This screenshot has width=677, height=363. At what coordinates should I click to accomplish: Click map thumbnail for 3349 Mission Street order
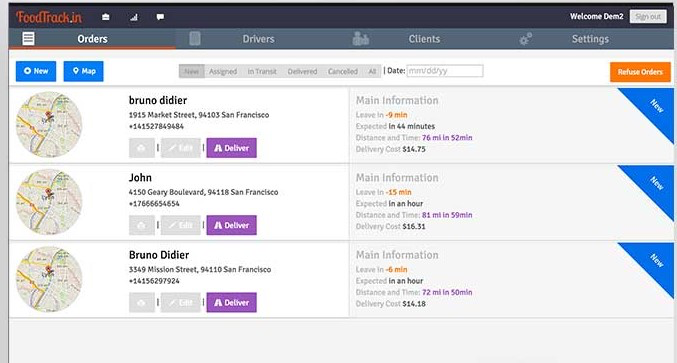[49, 279]
